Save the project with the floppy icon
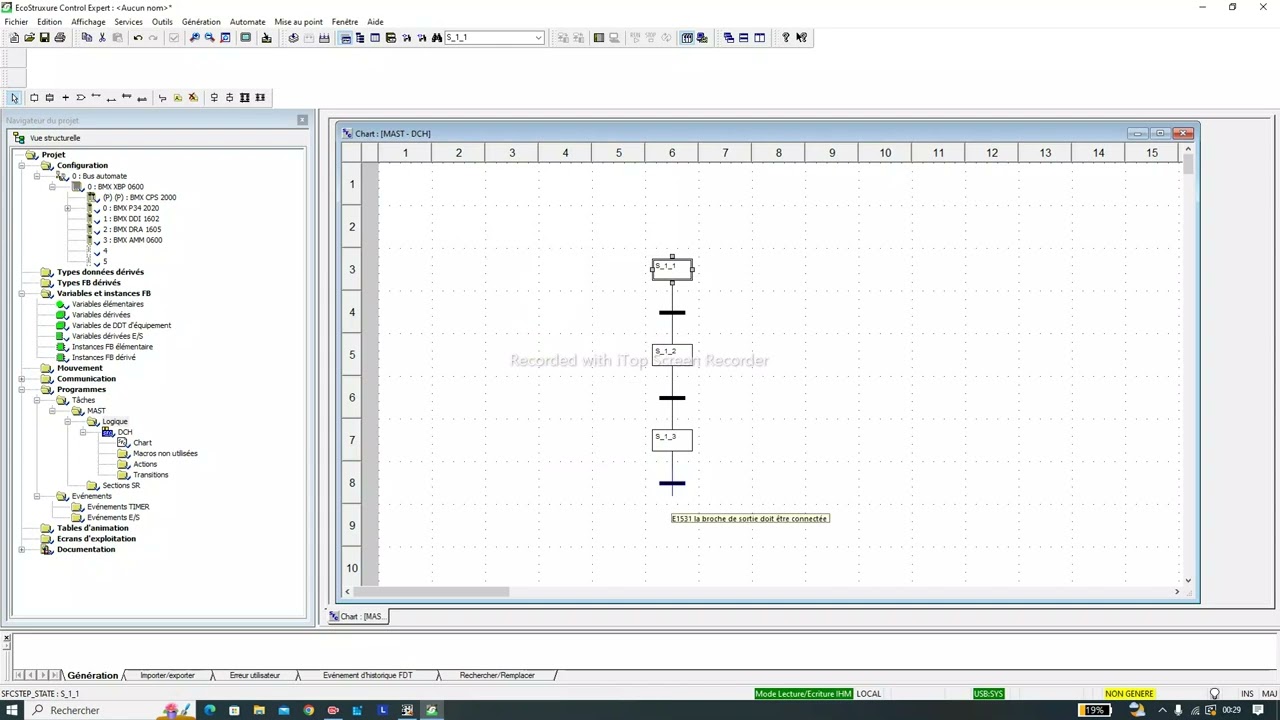Viewport: 1280px width, 720px height. (x=44, y=38)
